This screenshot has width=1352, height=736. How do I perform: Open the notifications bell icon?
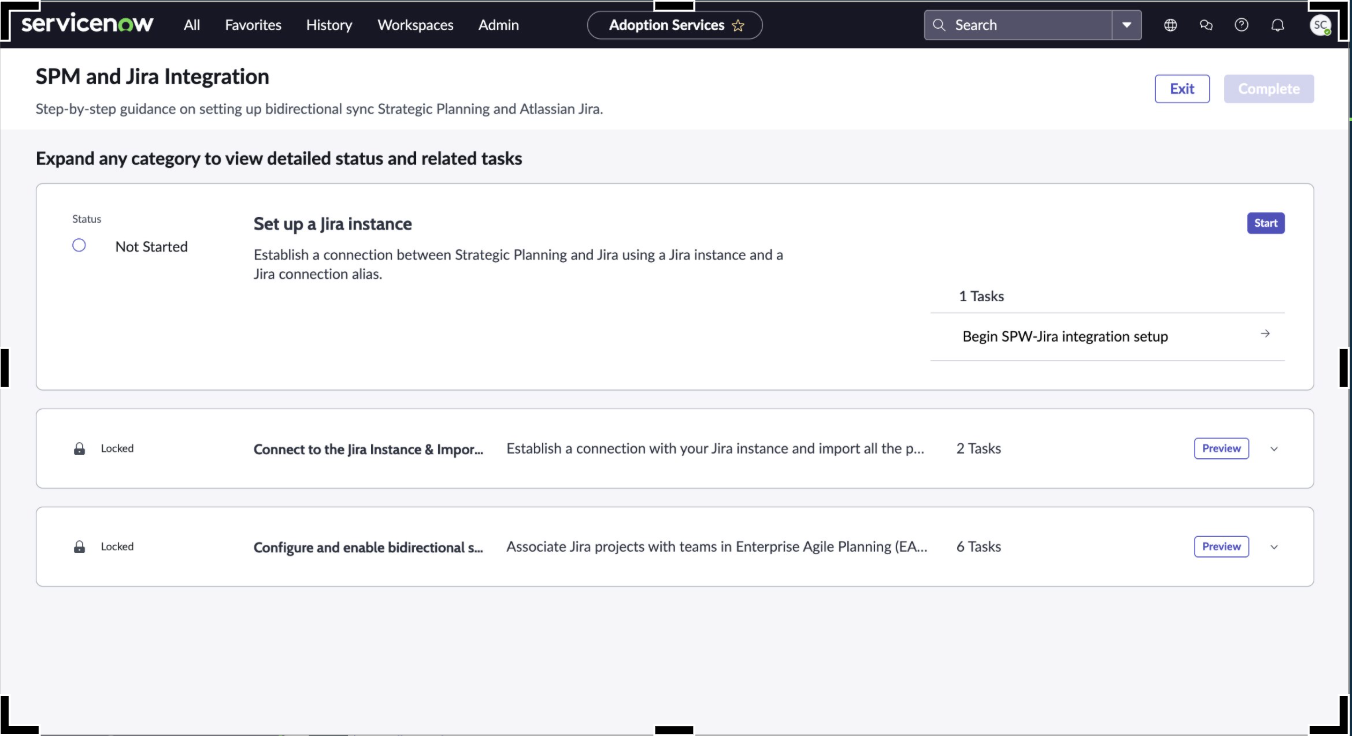[1277, 25]
